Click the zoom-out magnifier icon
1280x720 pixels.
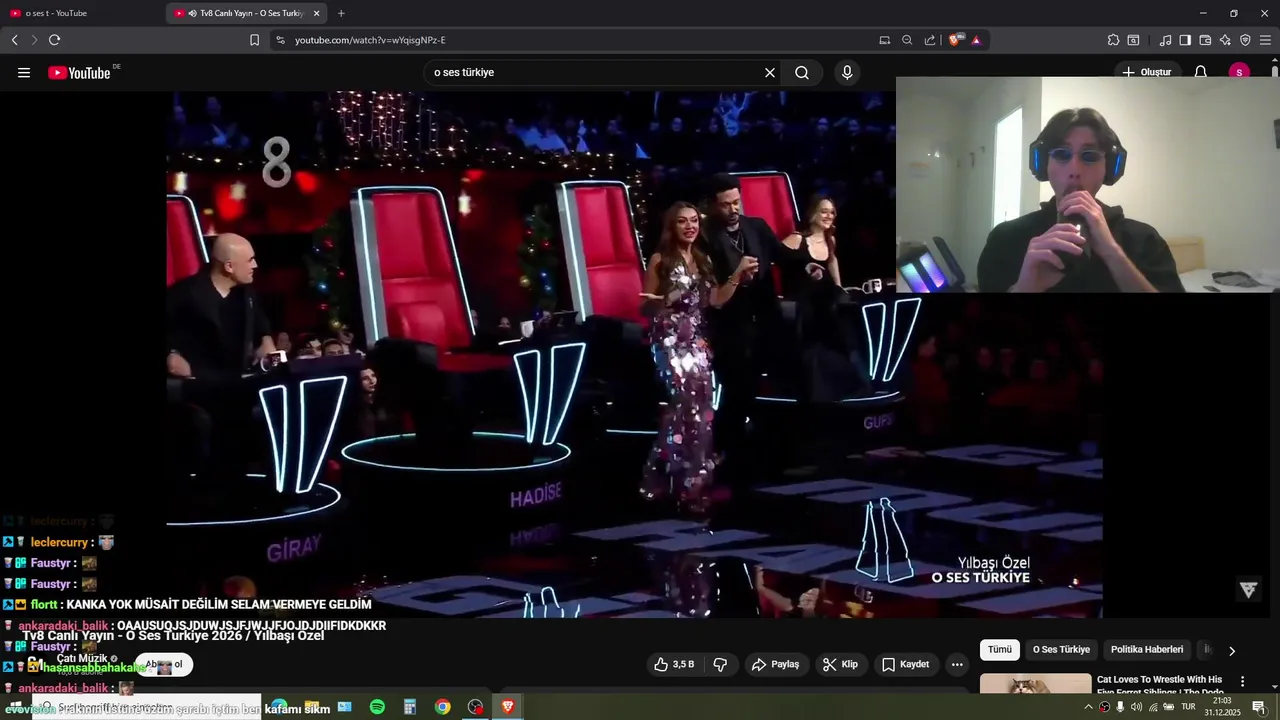(907, 40)
